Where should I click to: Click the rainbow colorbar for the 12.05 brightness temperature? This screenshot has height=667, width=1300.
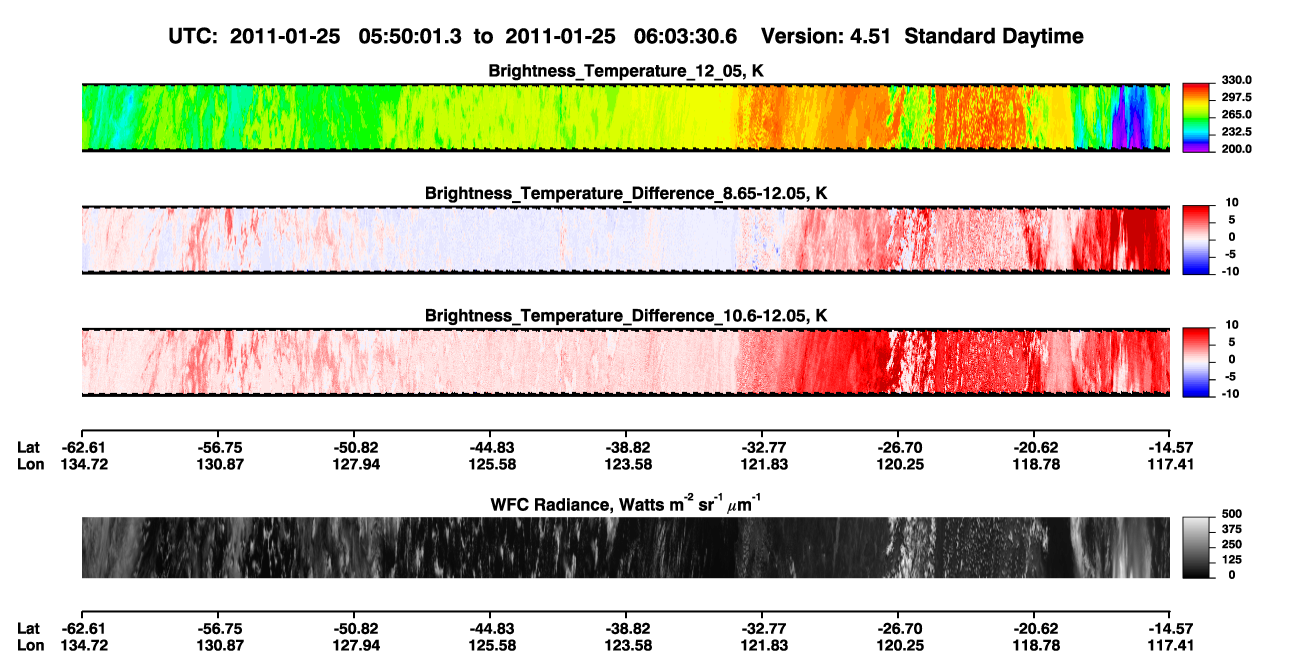pos(1197,117)
